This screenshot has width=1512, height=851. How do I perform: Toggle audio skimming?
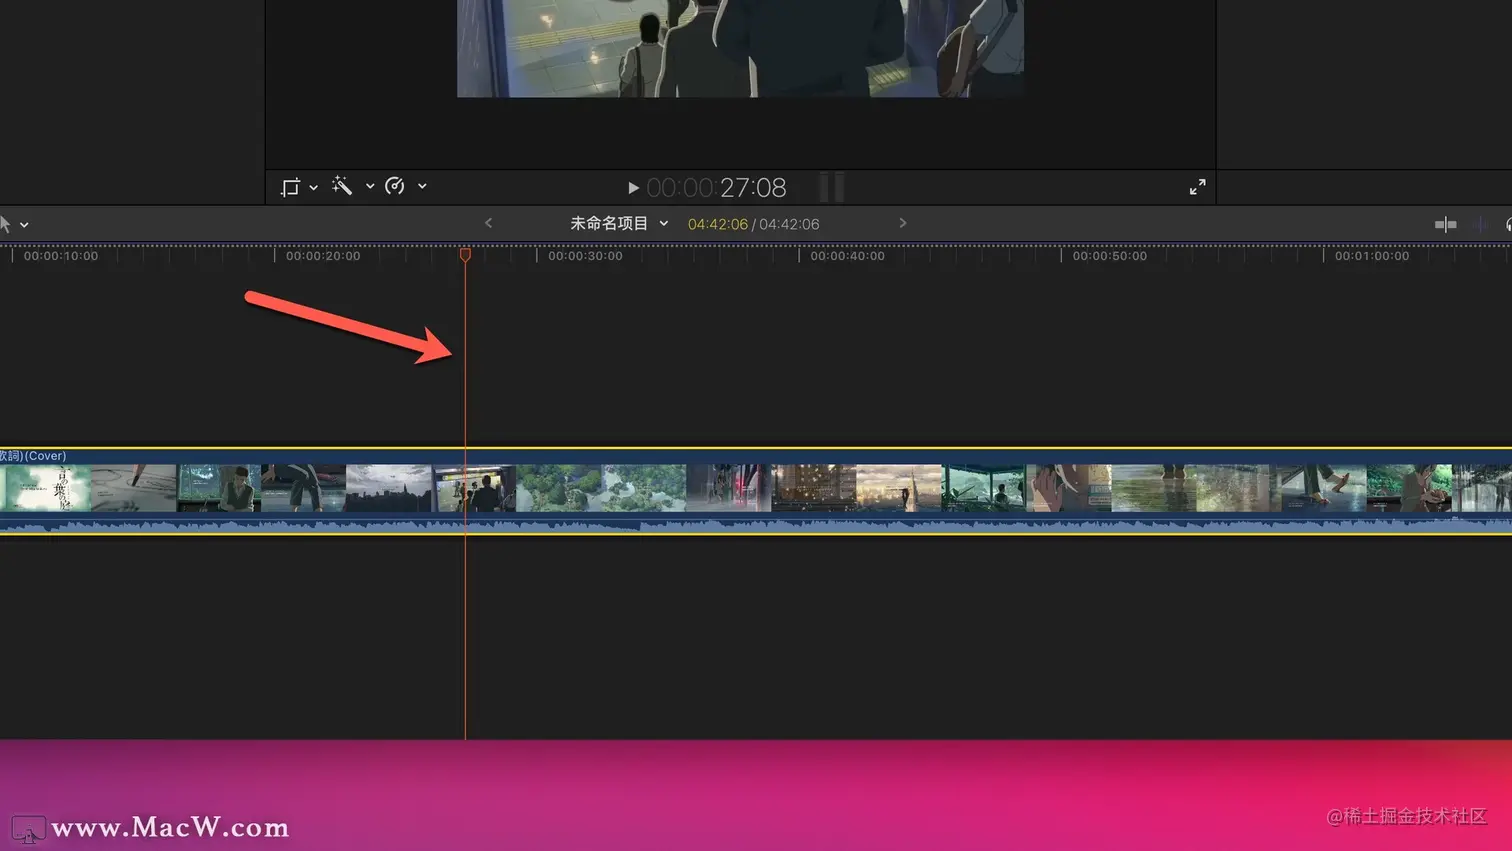coord(1481,225)
